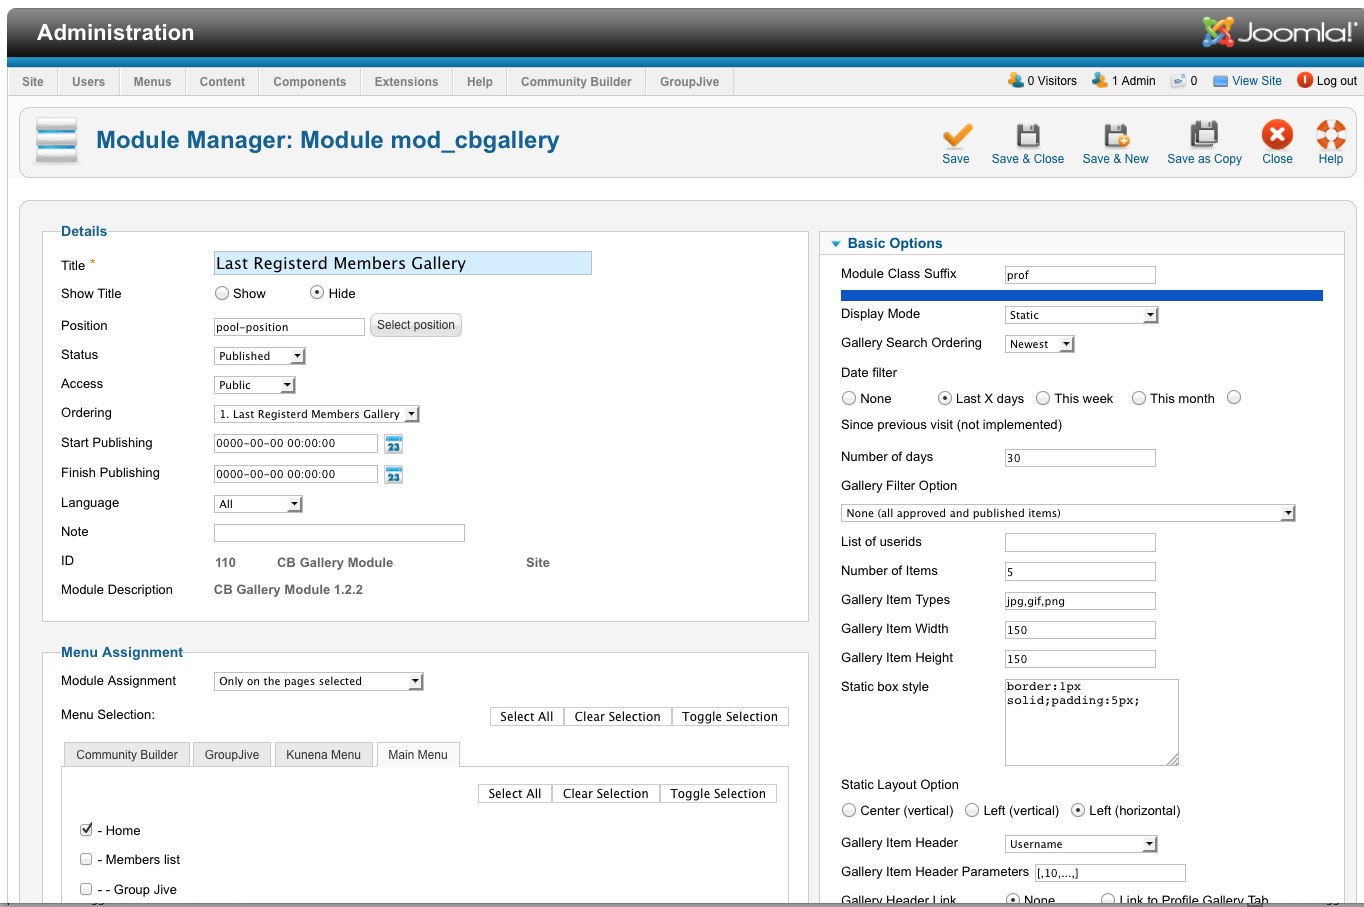Click upper Clear Selection button
This screenshot has width=1364, height=907.
[617, 717]
